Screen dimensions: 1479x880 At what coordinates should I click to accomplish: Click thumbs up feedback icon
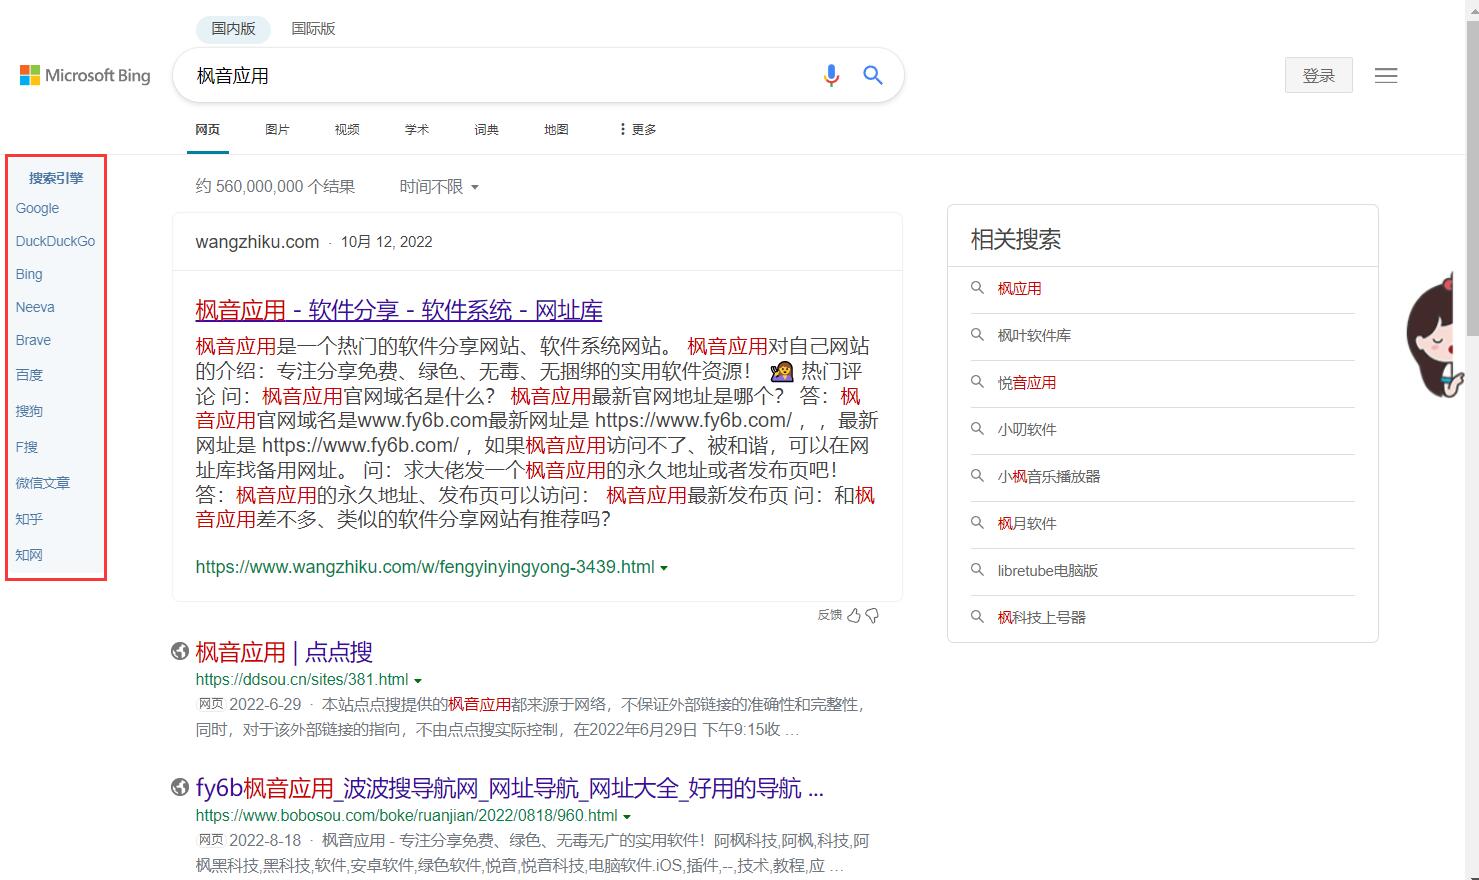[854, 615]
